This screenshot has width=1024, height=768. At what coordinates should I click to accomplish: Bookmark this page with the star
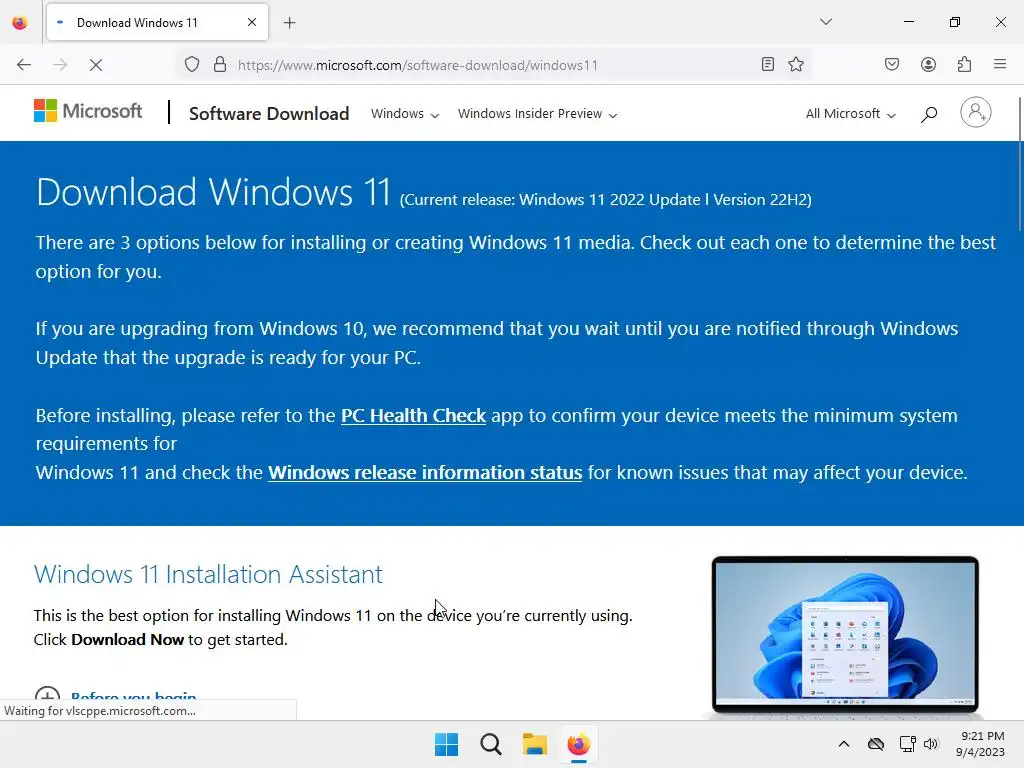796,64
